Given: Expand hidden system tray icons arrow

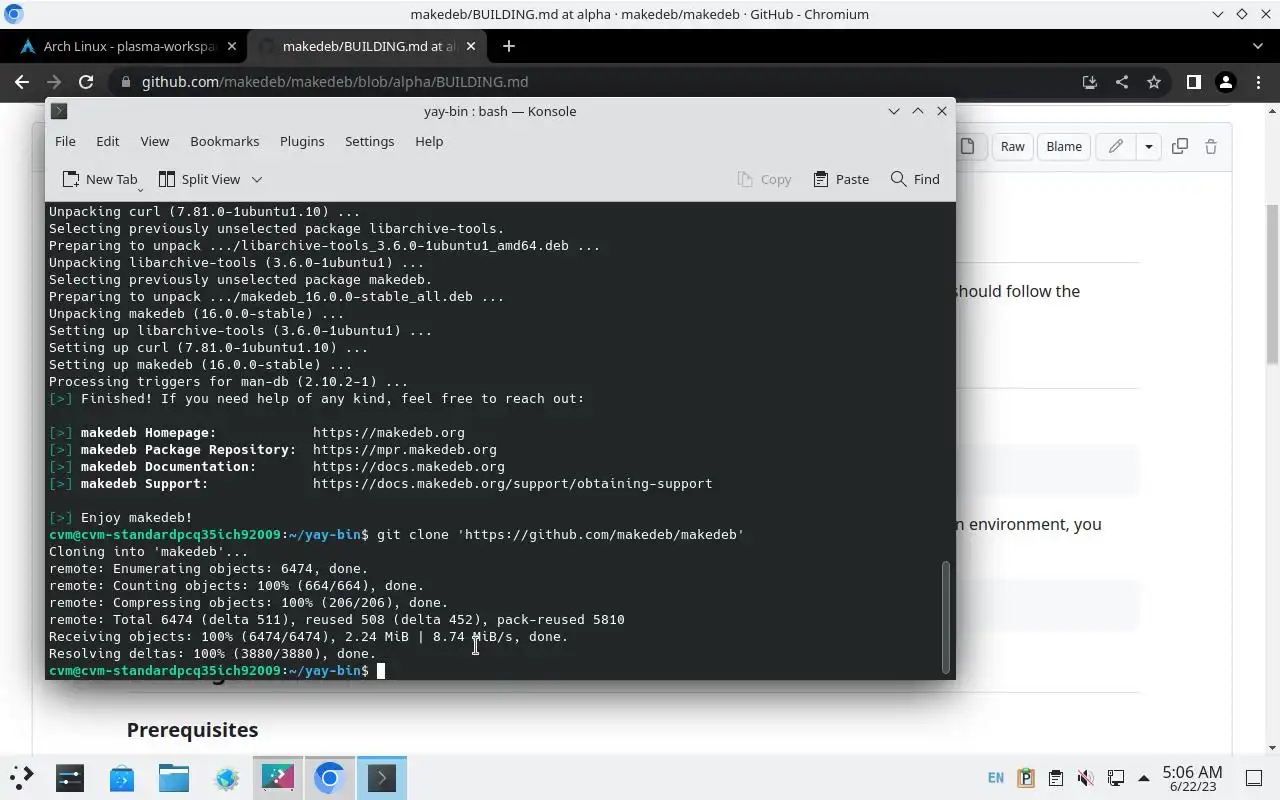Looking at the screenshot, I should pyautogui.click(x=1143, y=777).
